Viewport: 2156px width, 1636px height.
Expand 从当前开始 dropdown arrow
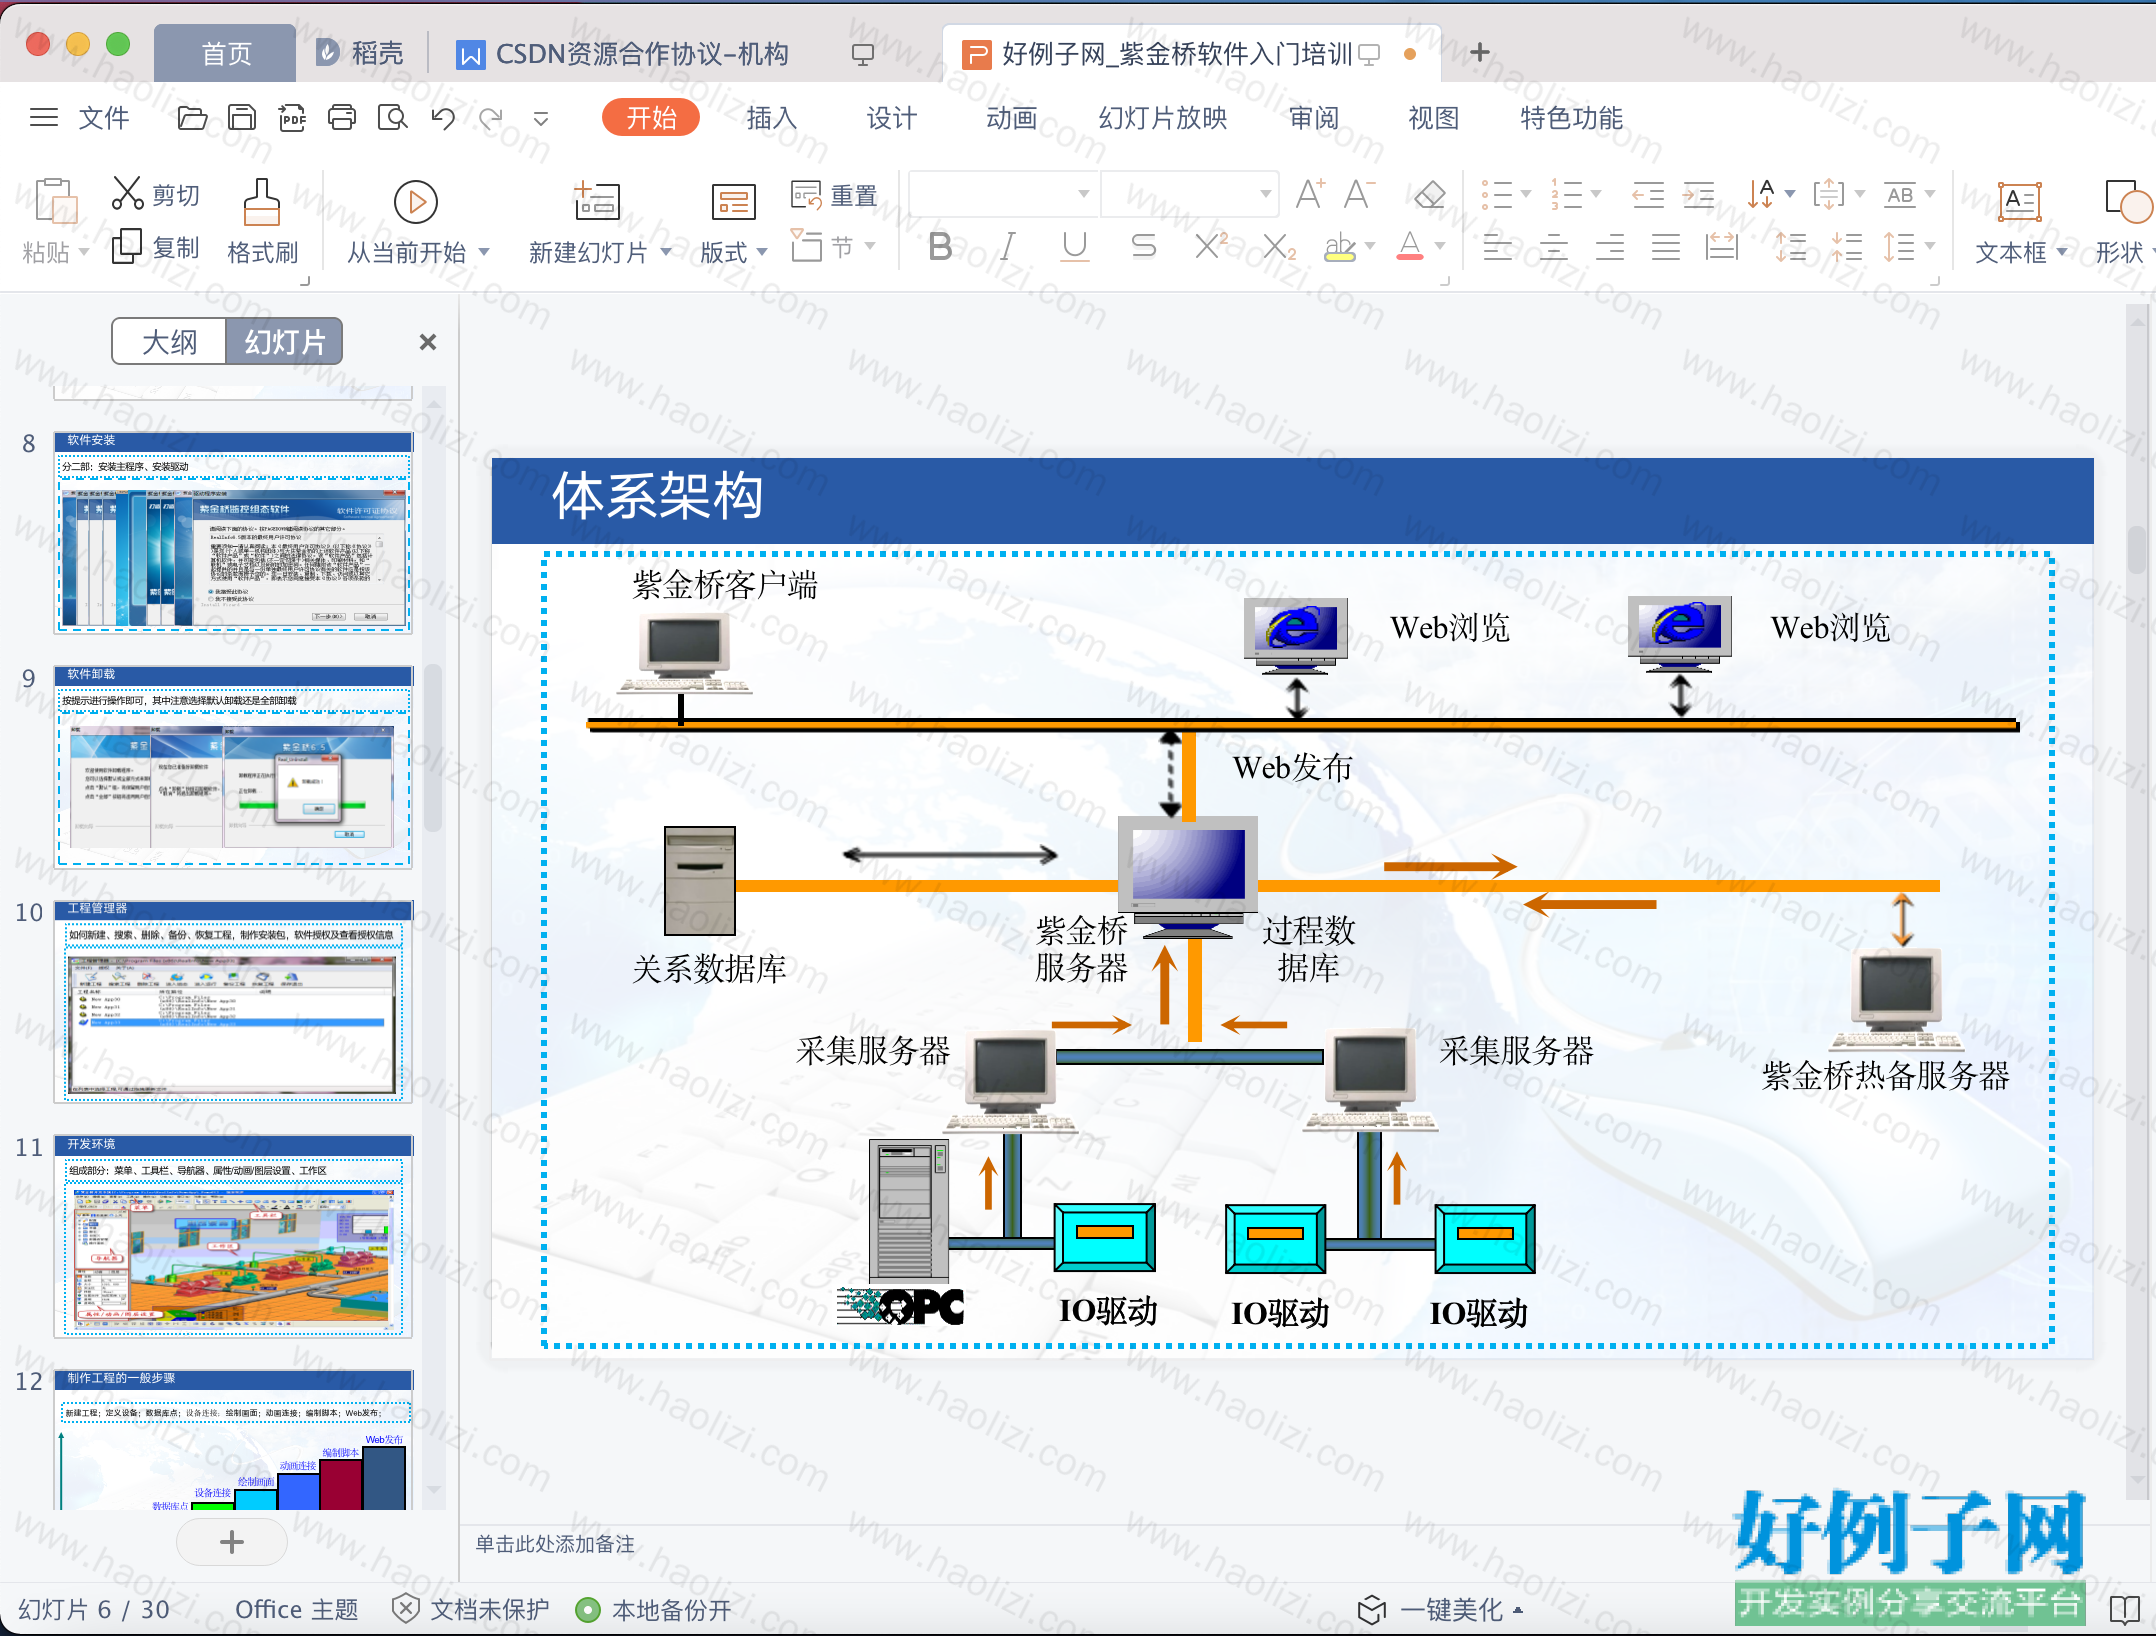(x=484, y=252)
